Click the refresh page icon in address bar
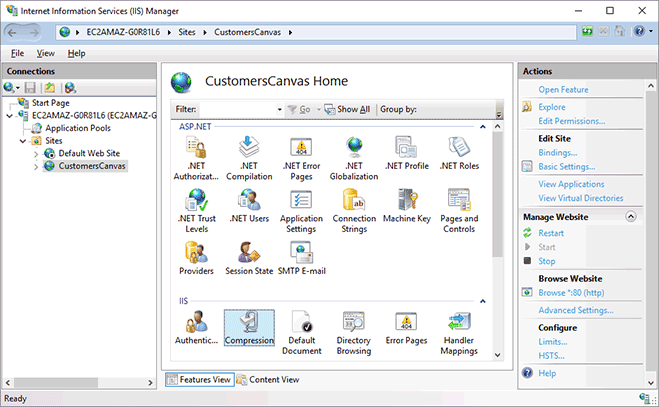Screen dimensions: 659x407 (587, 31)
